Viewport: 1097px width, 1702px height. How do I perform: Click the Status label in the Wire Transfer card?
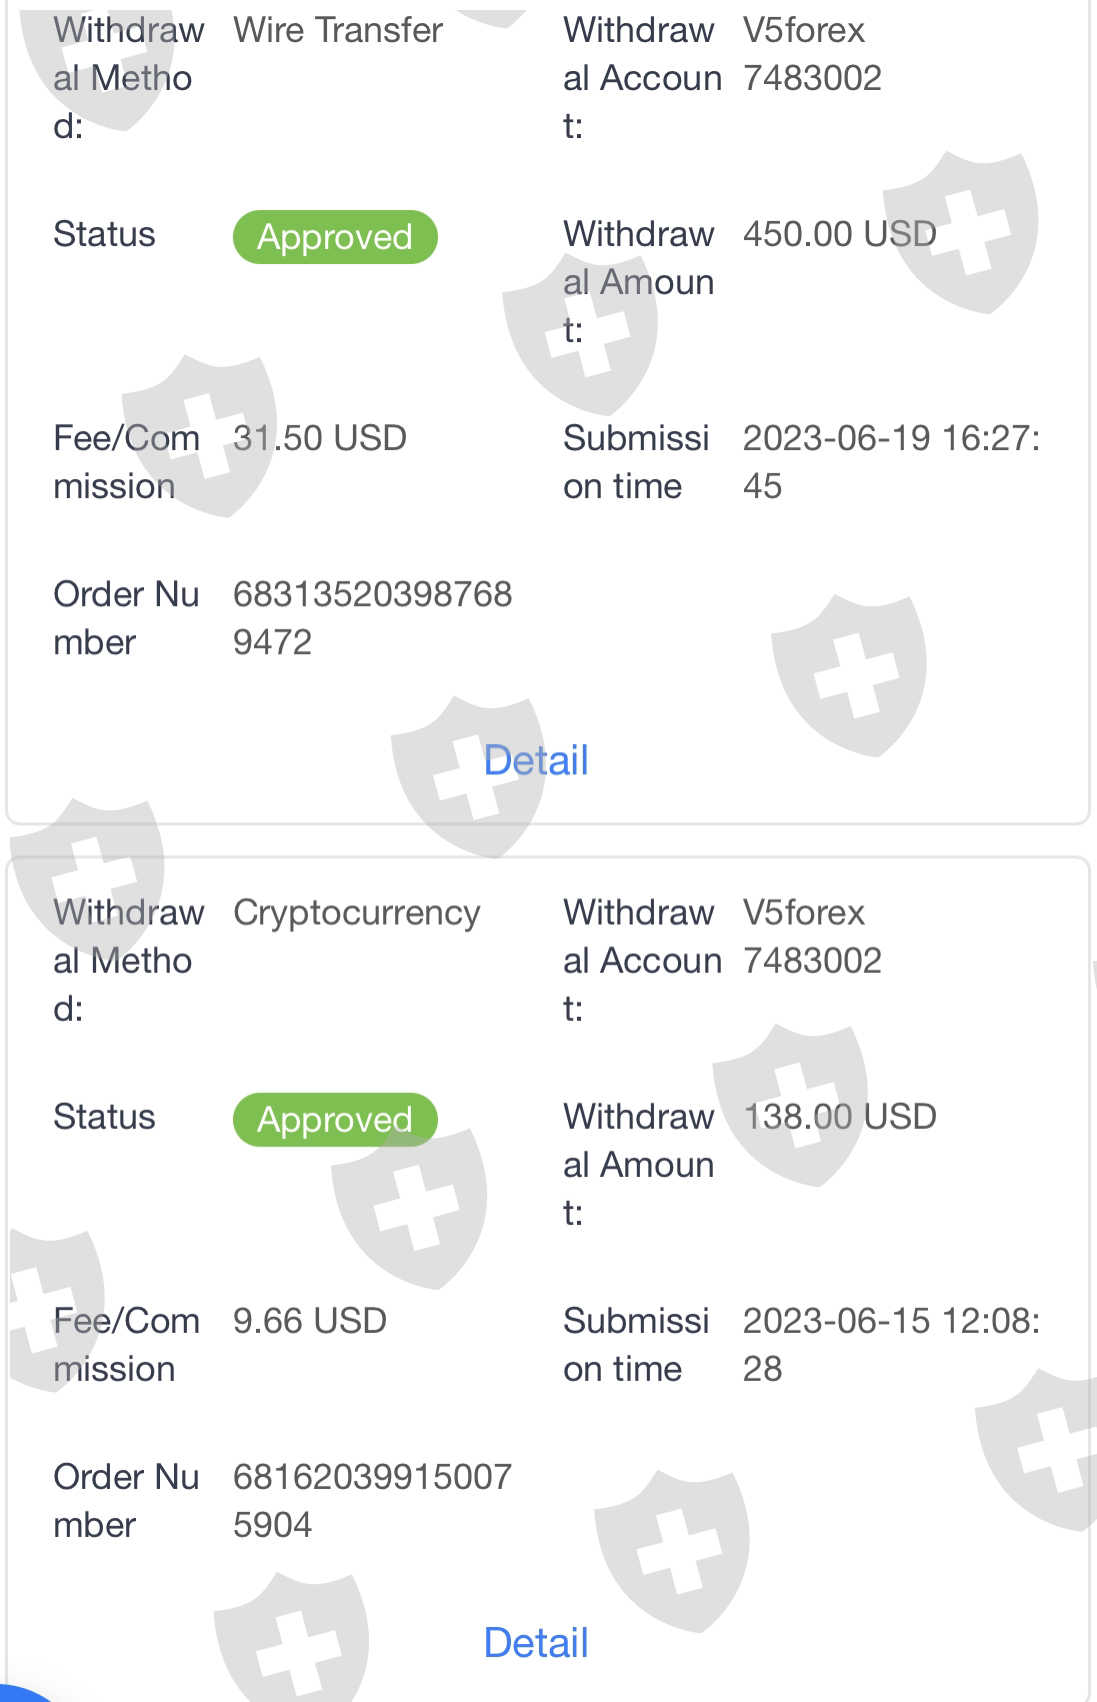click(x=104, y=234)
